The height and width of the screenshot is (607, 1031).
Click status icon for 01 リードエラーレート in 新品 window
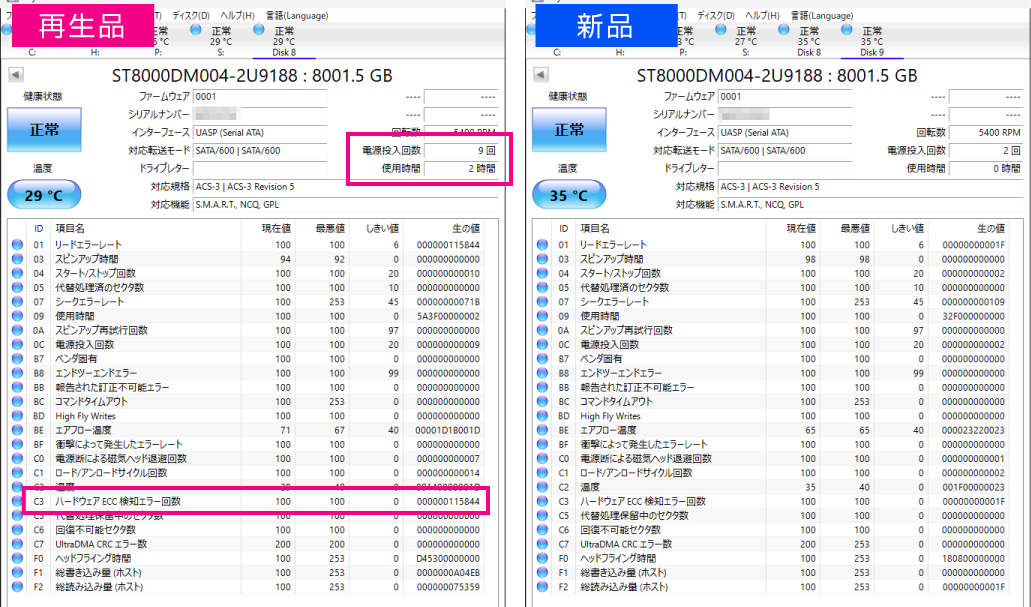[542, 245]
